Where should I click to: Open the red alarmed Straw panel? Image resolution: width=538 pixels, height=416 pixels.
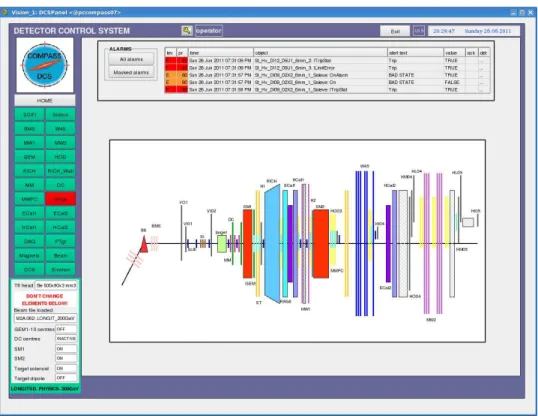60,199
